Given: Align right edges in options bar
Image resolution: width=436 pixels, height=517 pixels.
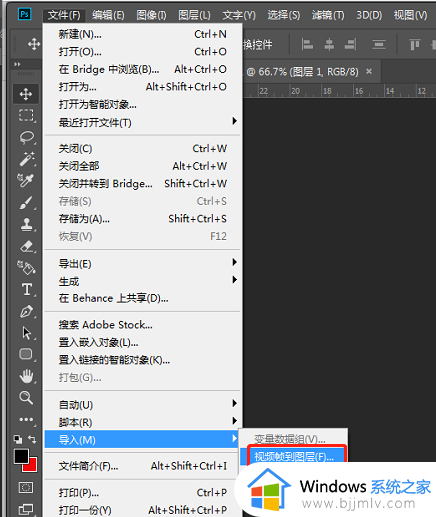Looking at the screenshot, I should 351,44.
